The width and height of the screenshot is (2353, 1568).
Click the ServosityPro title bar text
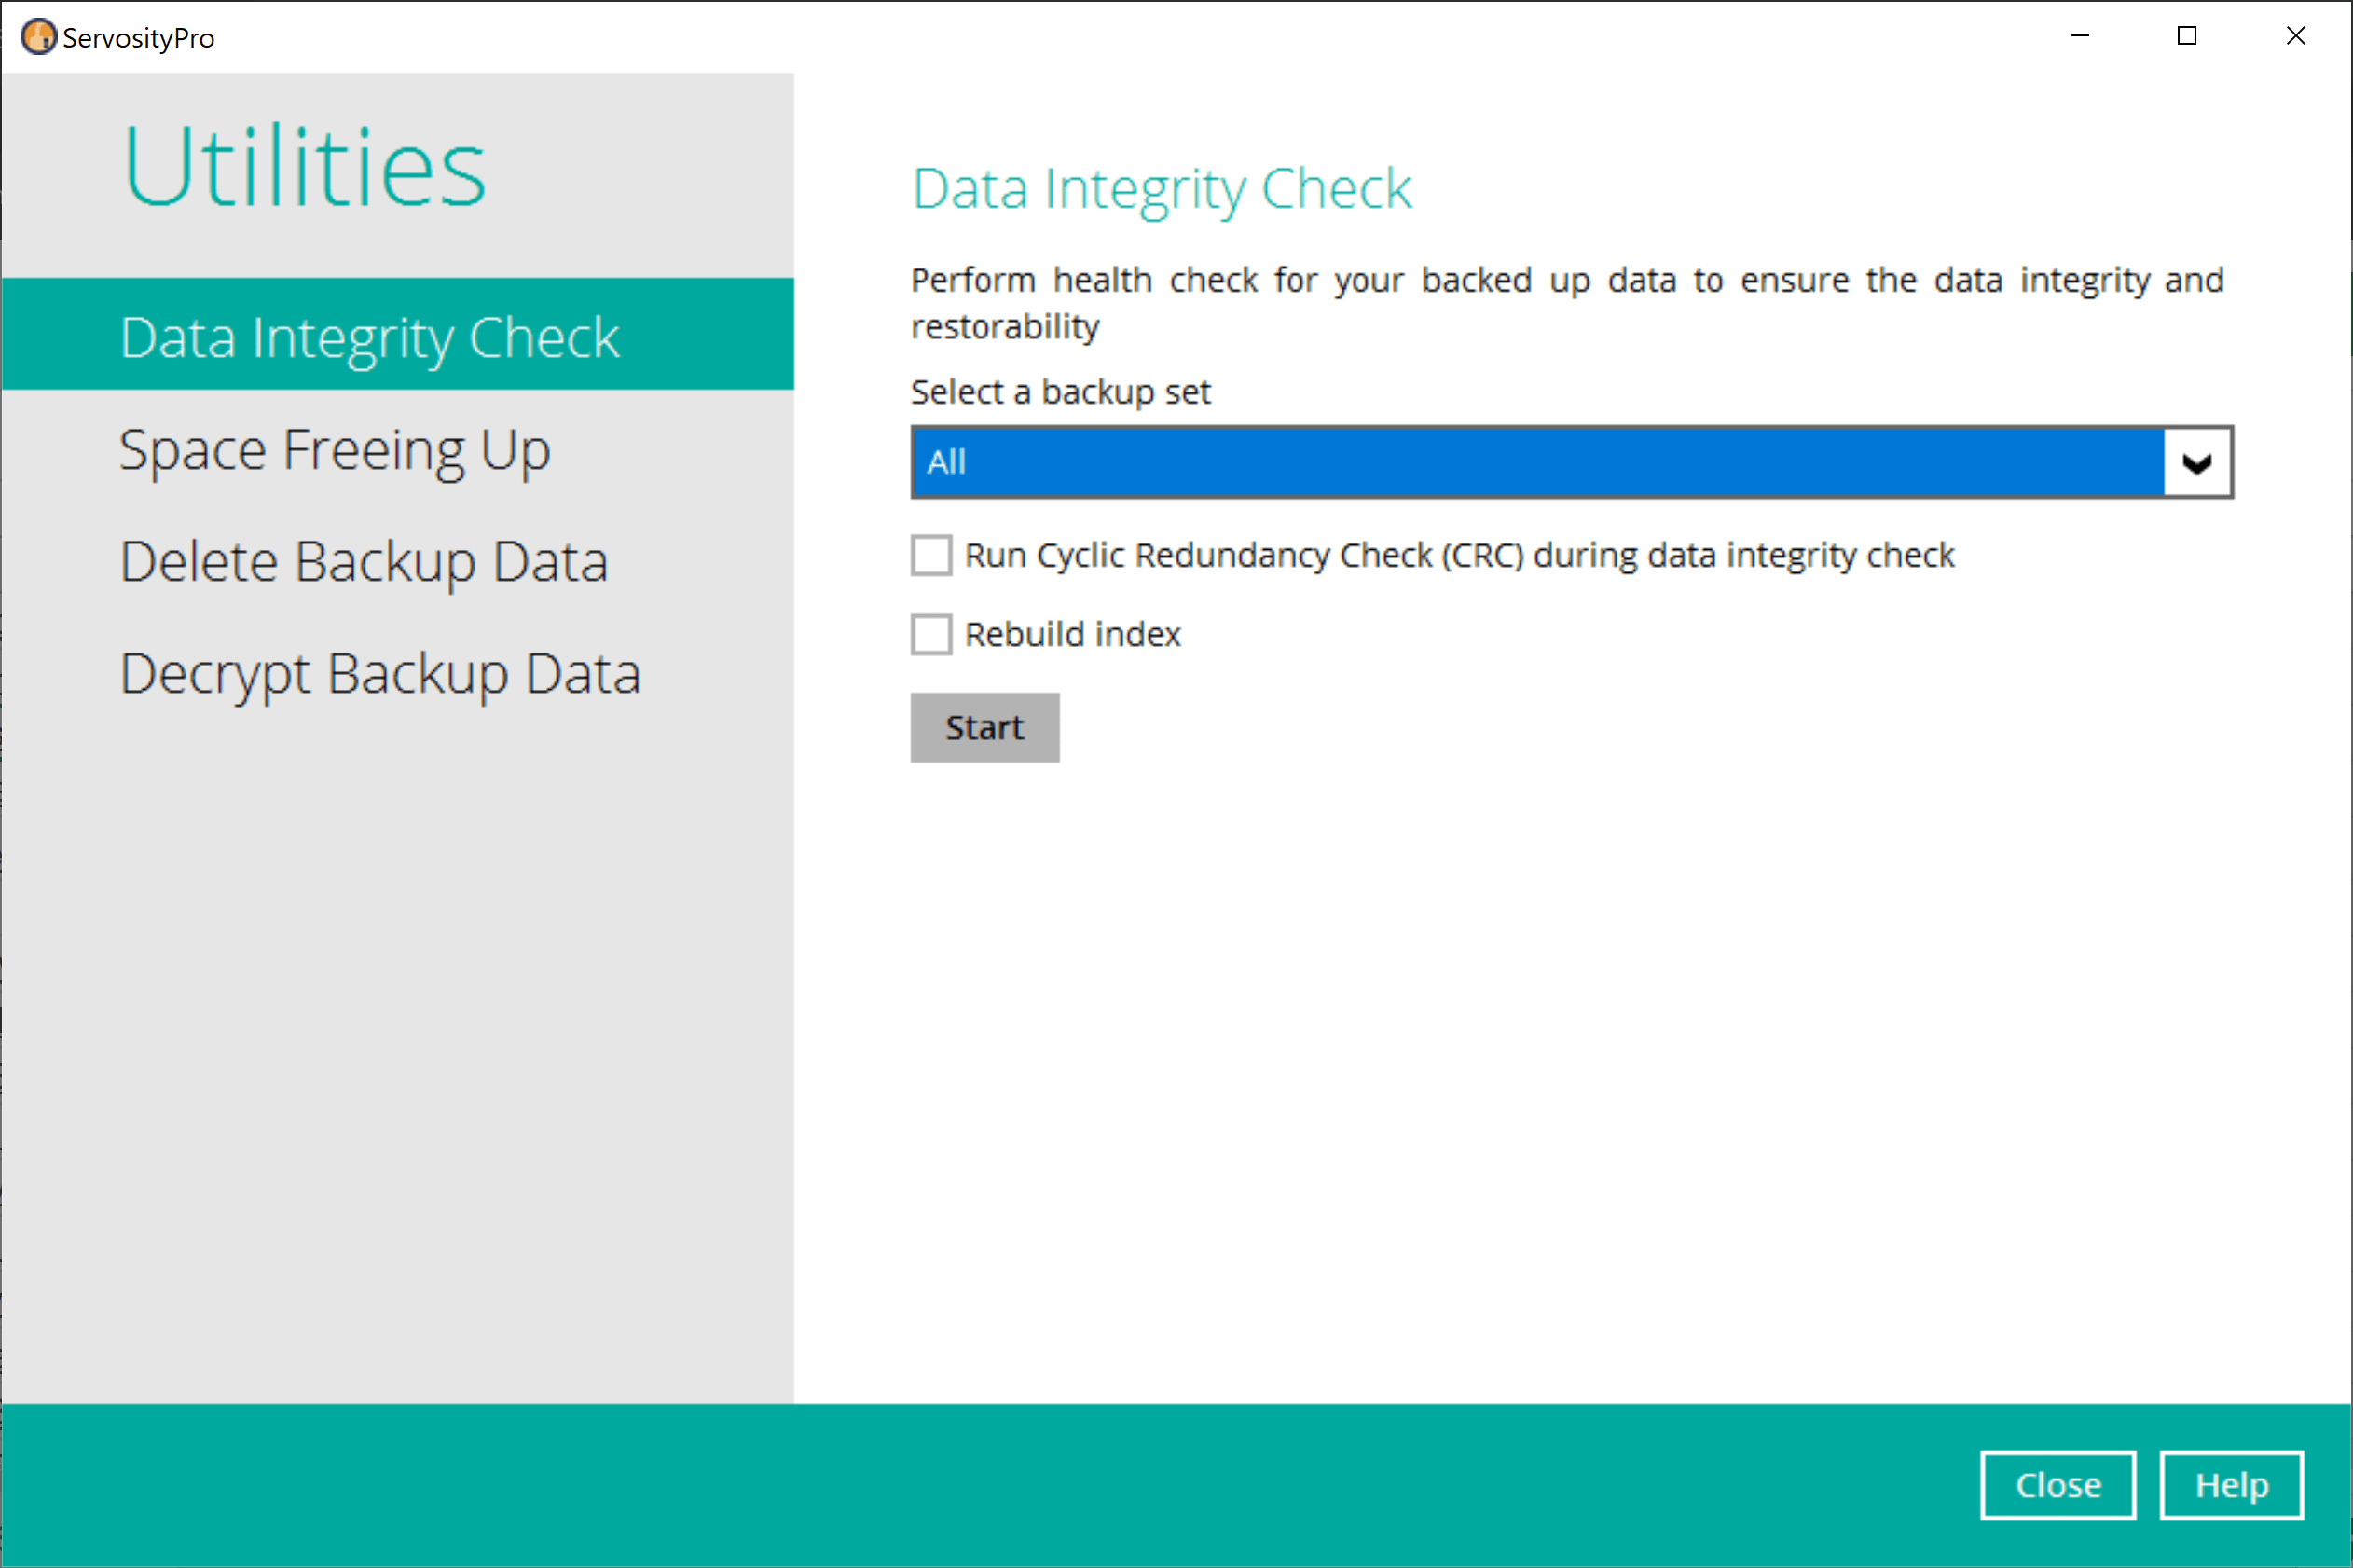(137, 36)
